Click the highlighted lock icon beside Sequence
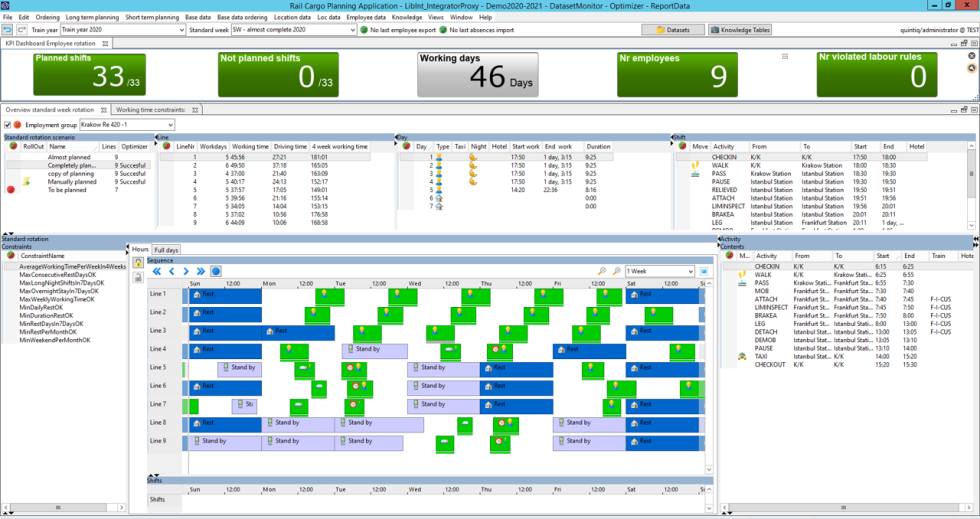980x519 pixels. pyautogui.click(x=138, y=262)
